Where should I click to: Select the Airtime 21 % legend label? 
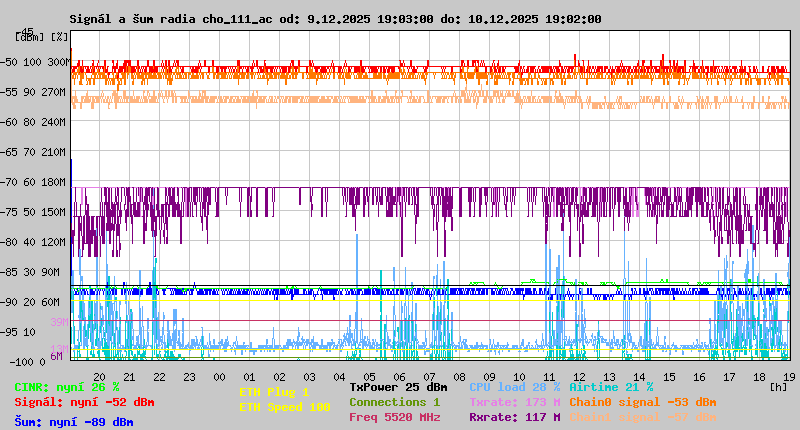click(610, 387)
